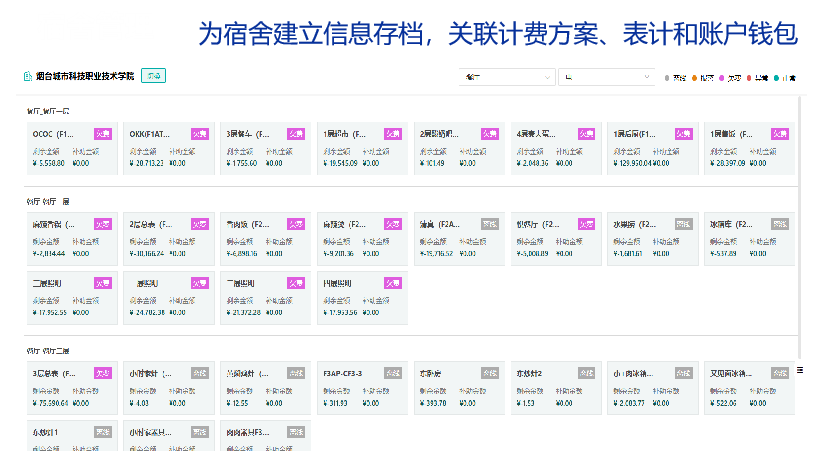Click the gray legend dot

(x=667, y=78)
